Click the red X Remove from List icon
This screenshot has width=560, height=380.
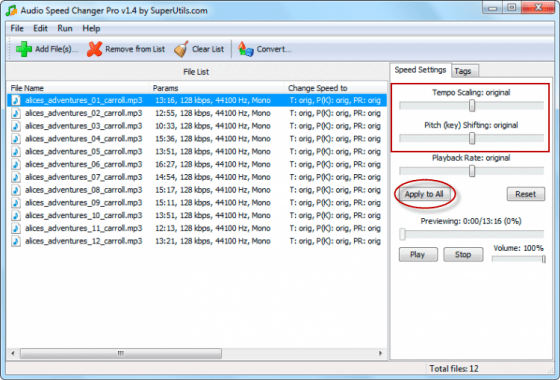tap(94, 49)
